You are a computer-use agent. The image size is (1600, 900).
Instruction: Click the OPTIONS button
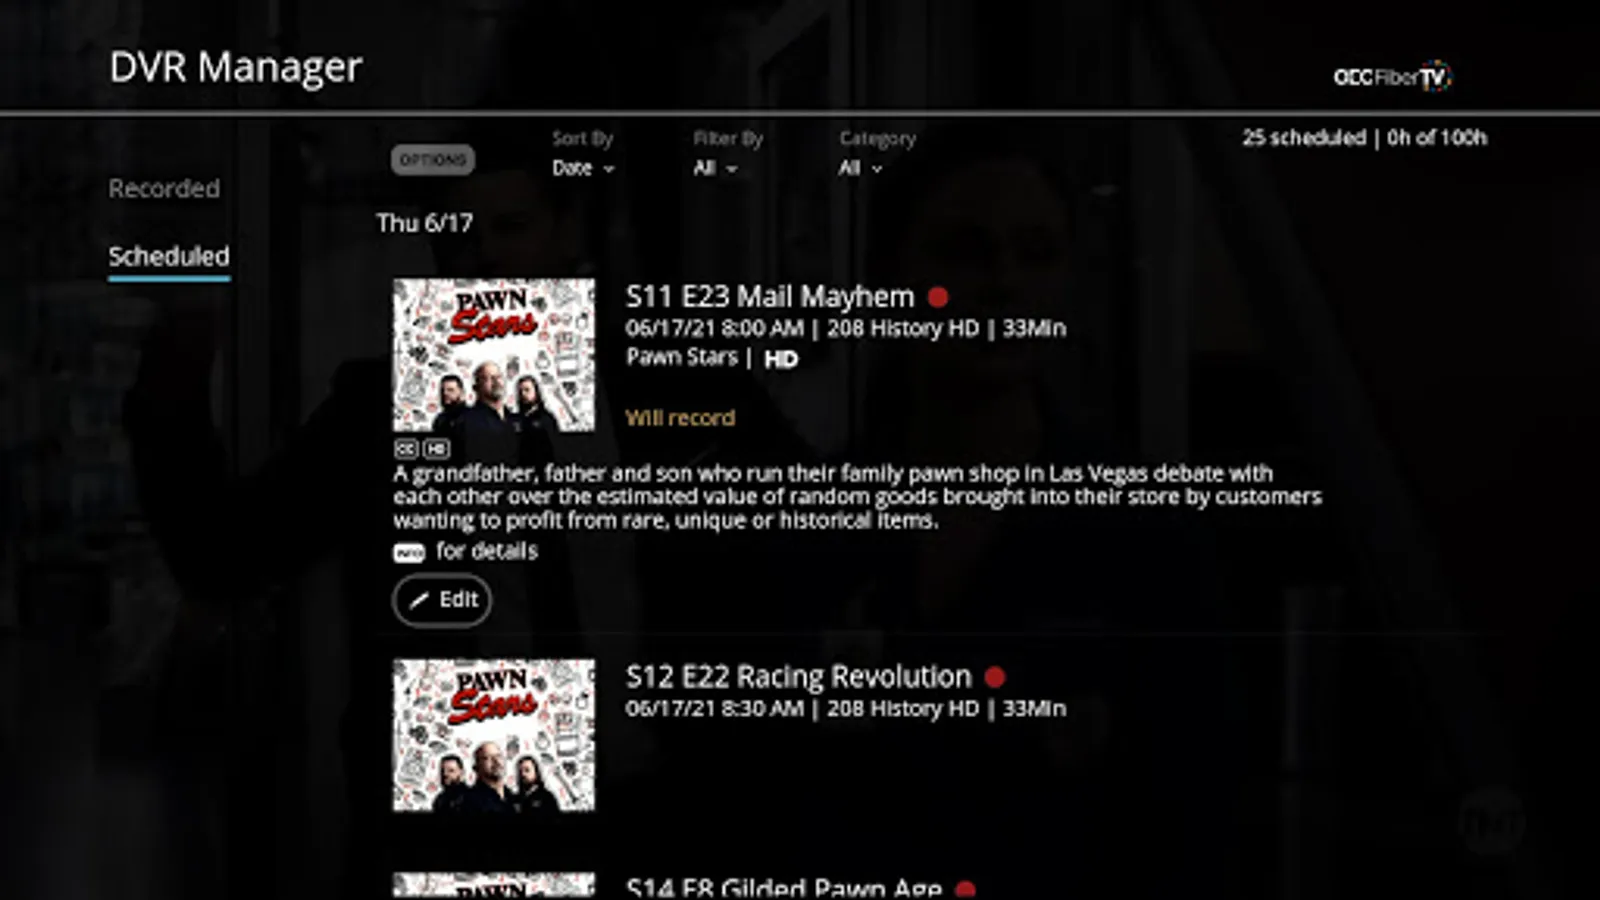[x=433, y=160]
